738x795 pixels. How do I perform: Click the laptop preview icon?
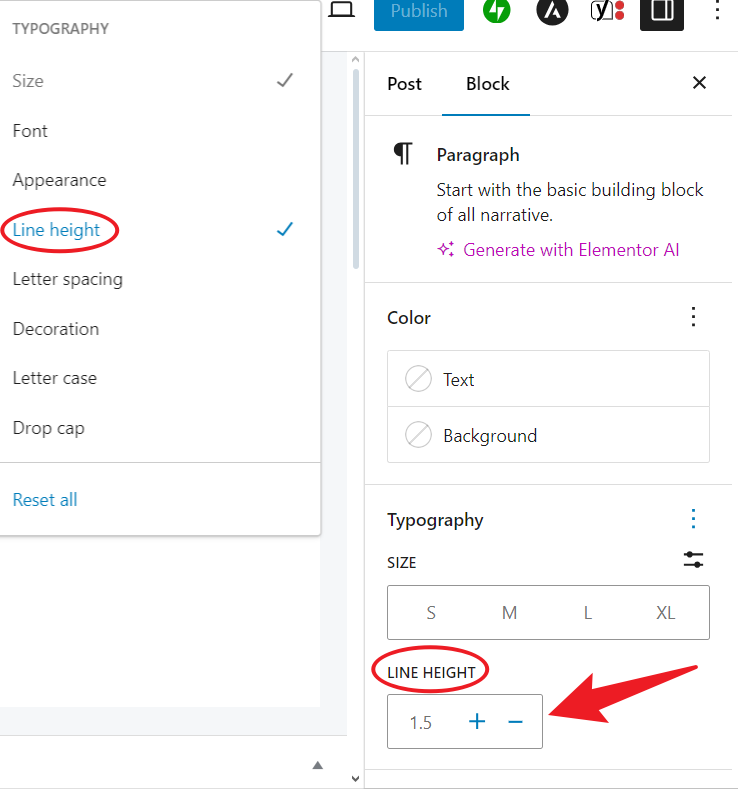342,10
